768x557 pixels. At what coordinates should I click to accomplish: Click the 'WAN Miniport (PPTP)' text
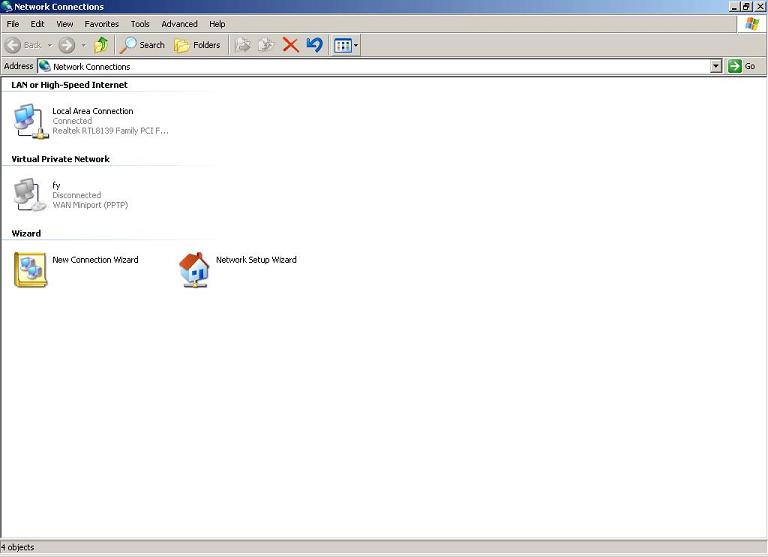(x=90, y=205)
